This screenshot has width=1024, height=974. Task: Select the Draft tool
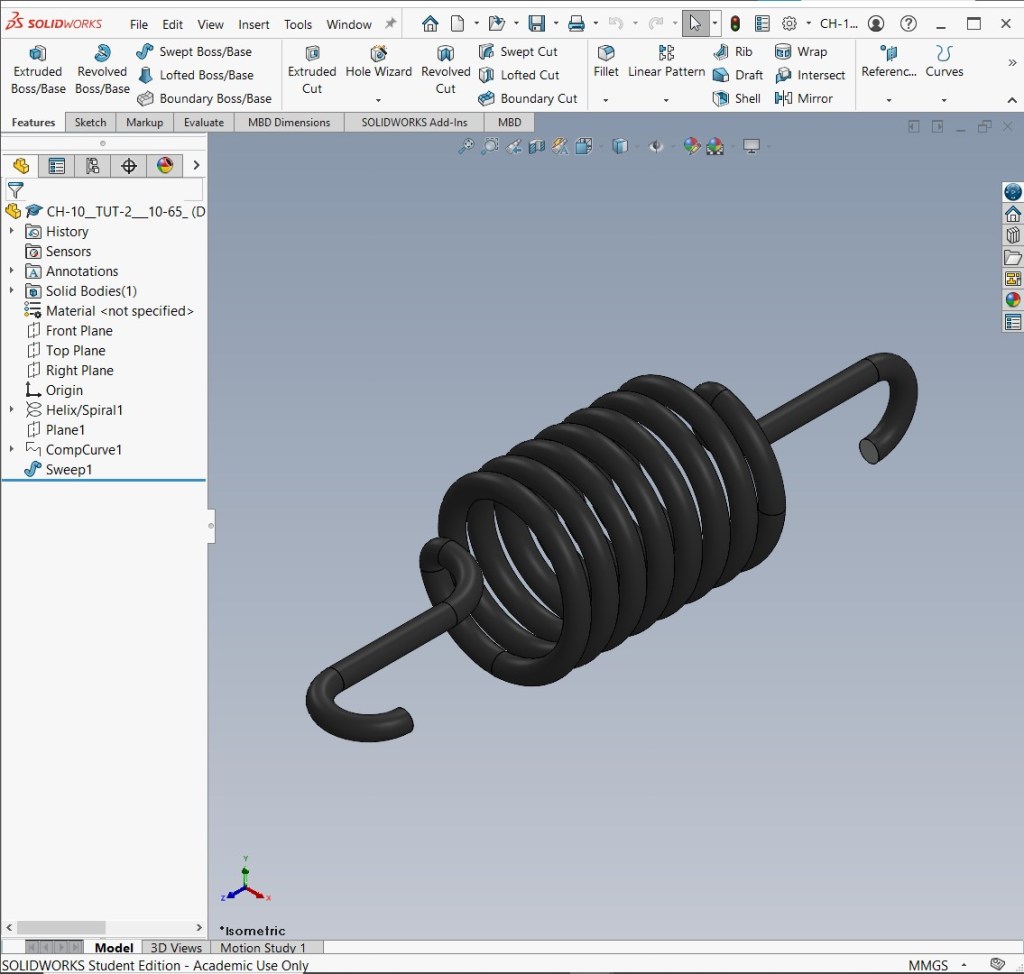[738, 75]
